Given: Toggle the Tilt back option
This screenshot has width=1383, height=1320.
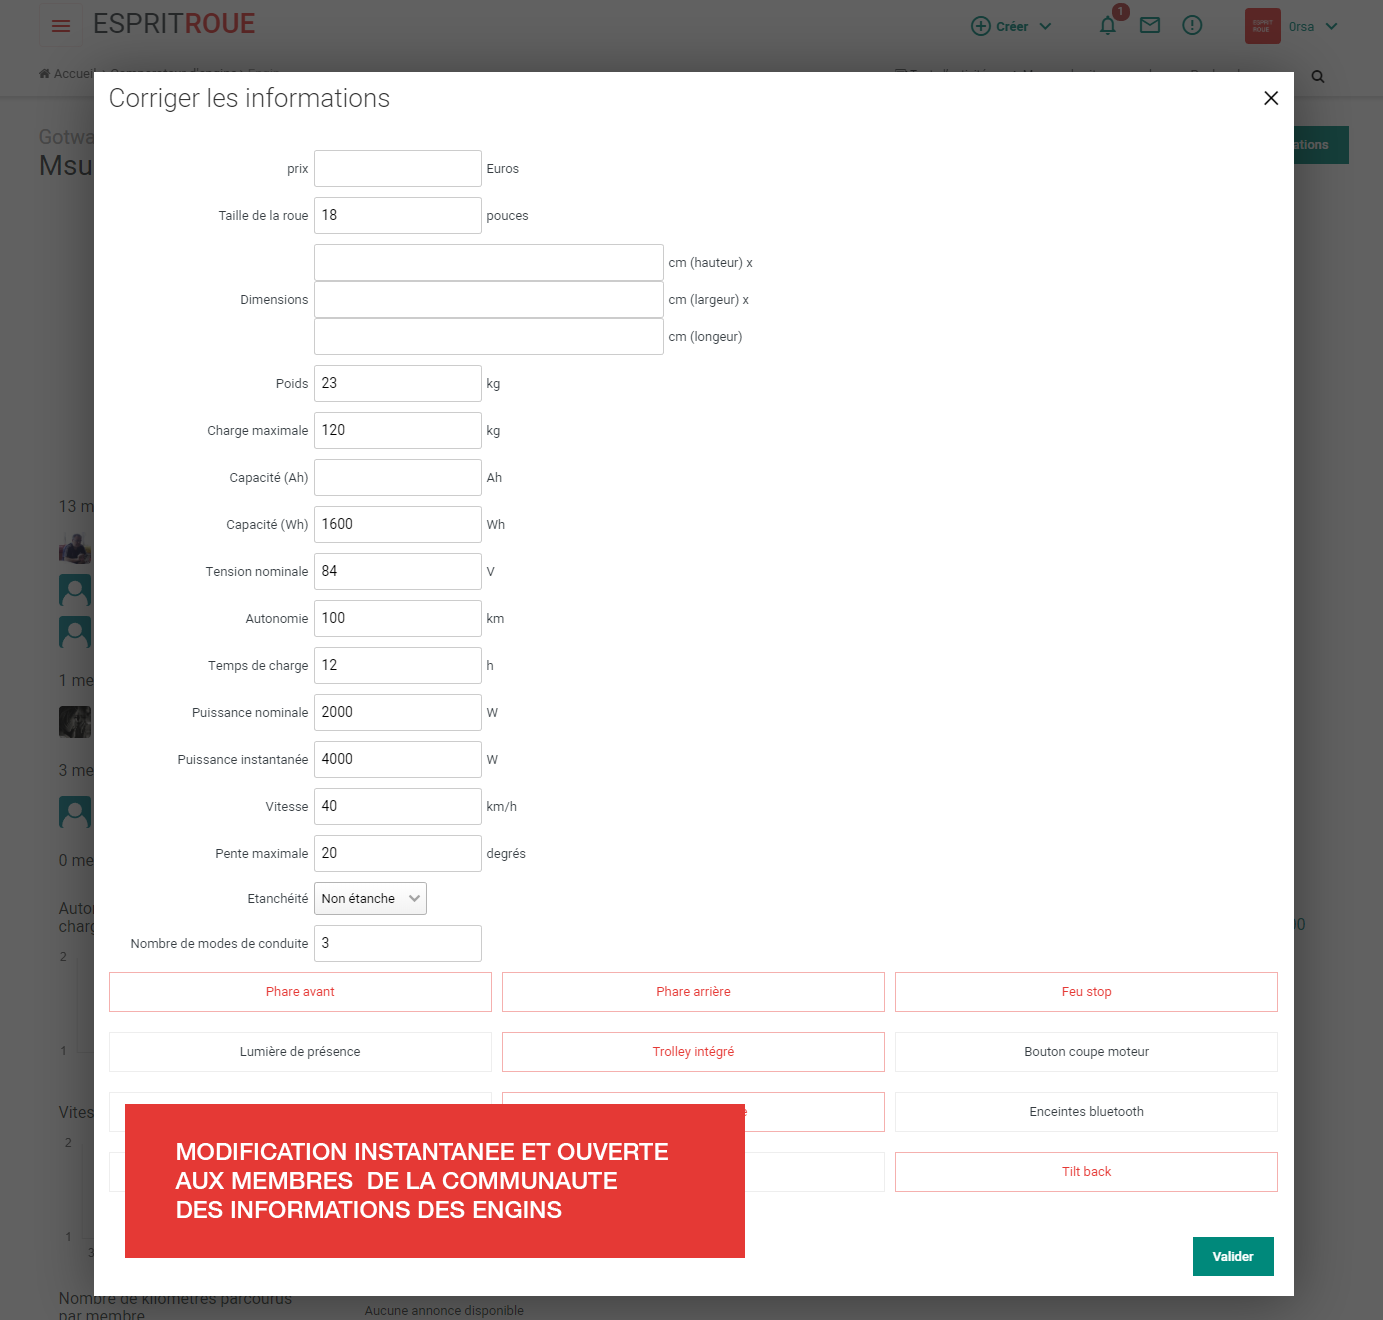Looking at the screenshot, I should 1086,1172.
